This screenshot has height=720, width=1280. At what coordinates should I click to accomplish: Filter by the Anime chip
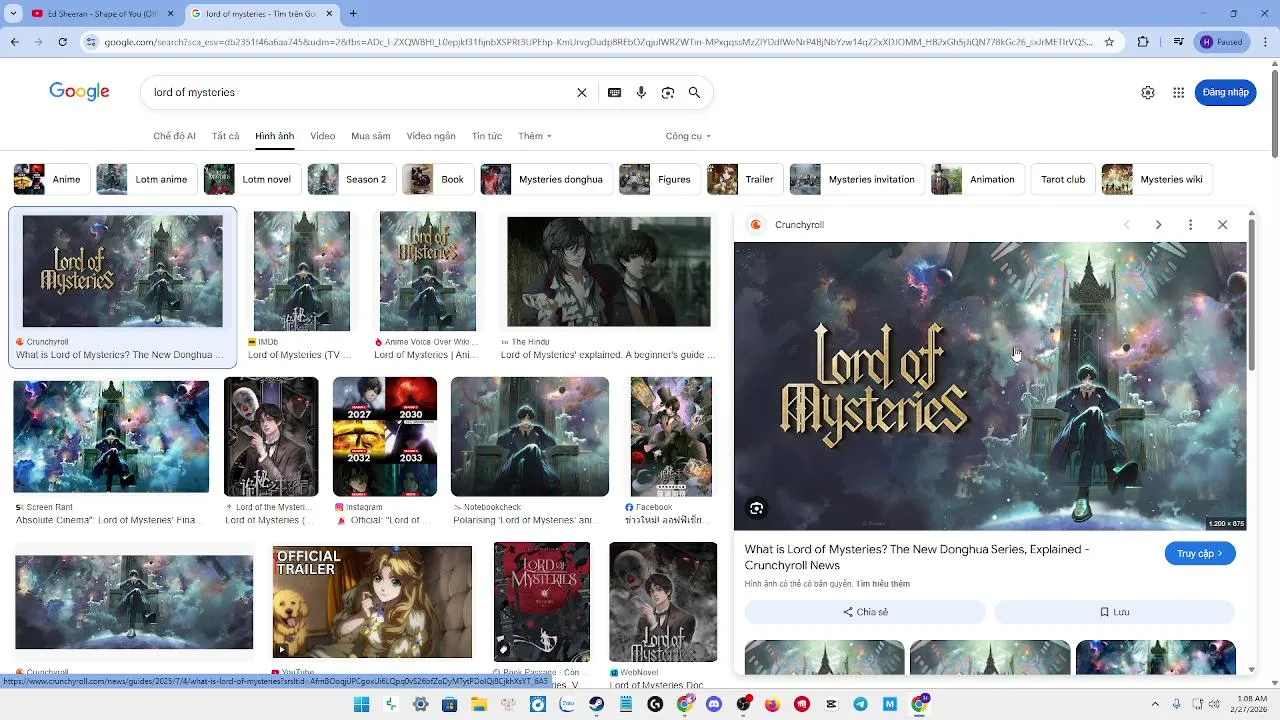(x=52, y=180)
